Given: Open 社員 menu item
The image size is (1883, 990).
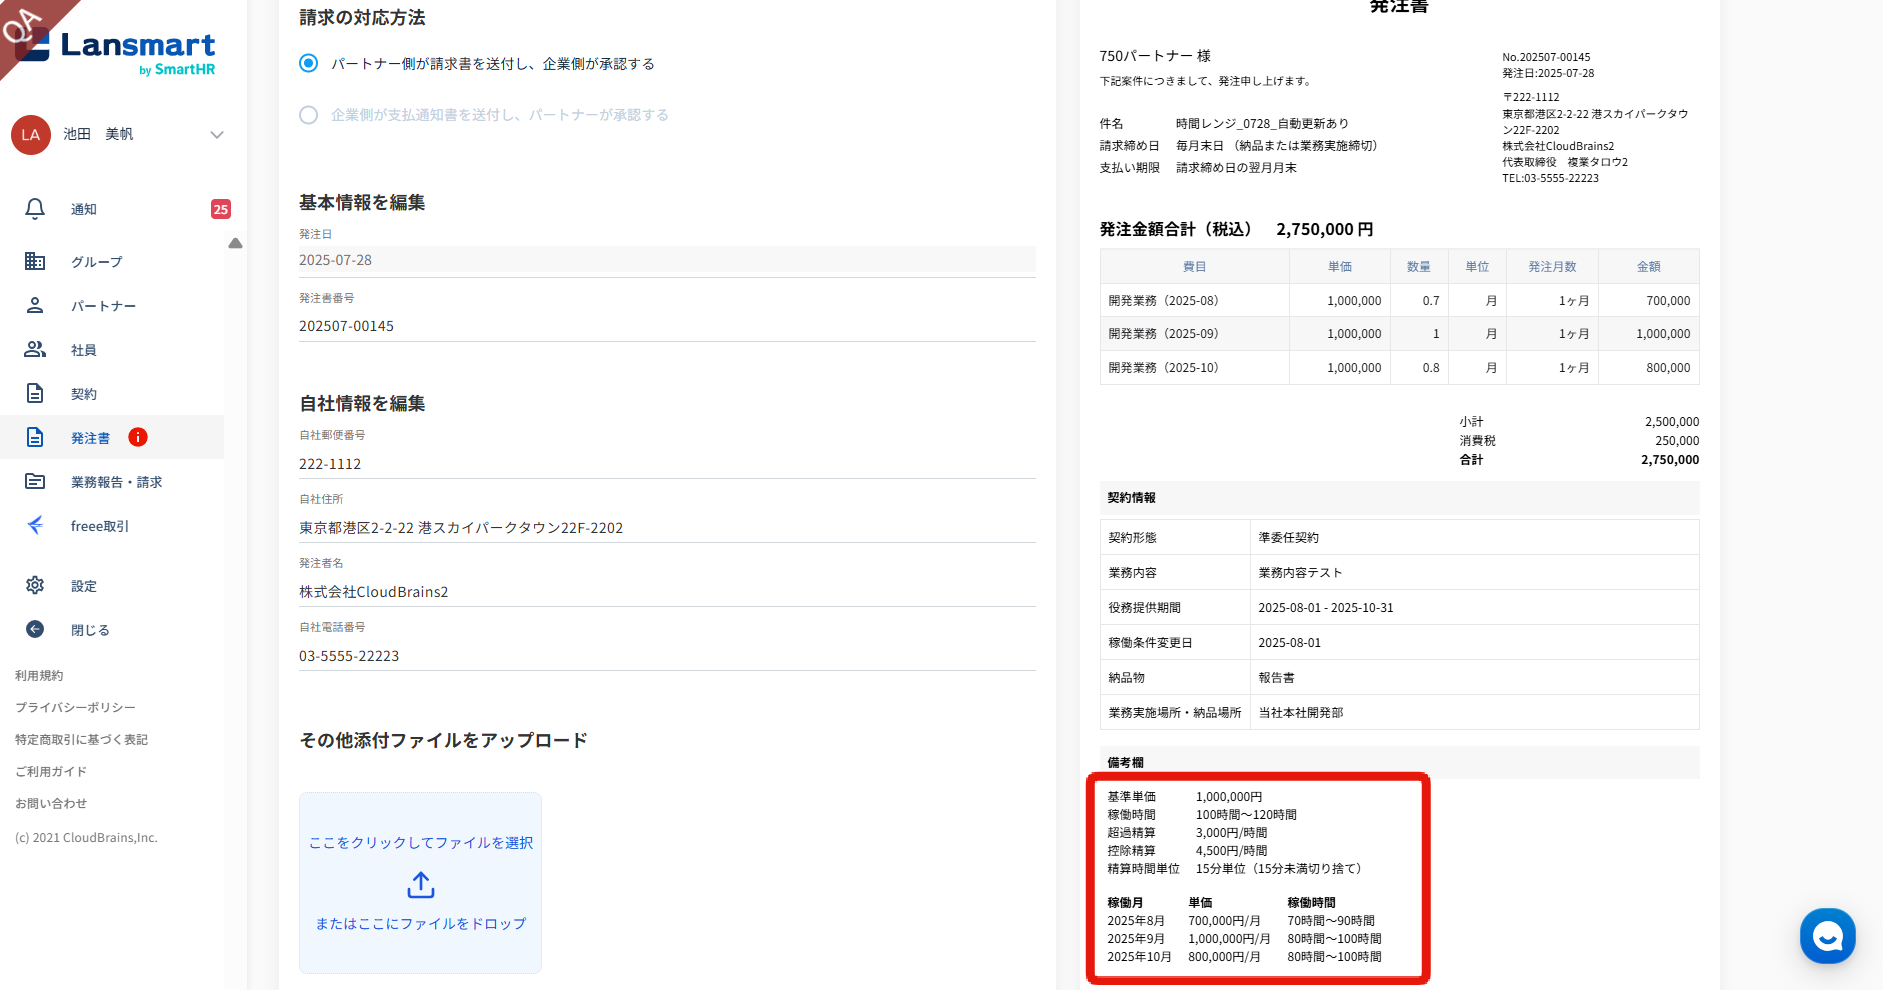Looking at the screenshot, I should click(84, 350).
